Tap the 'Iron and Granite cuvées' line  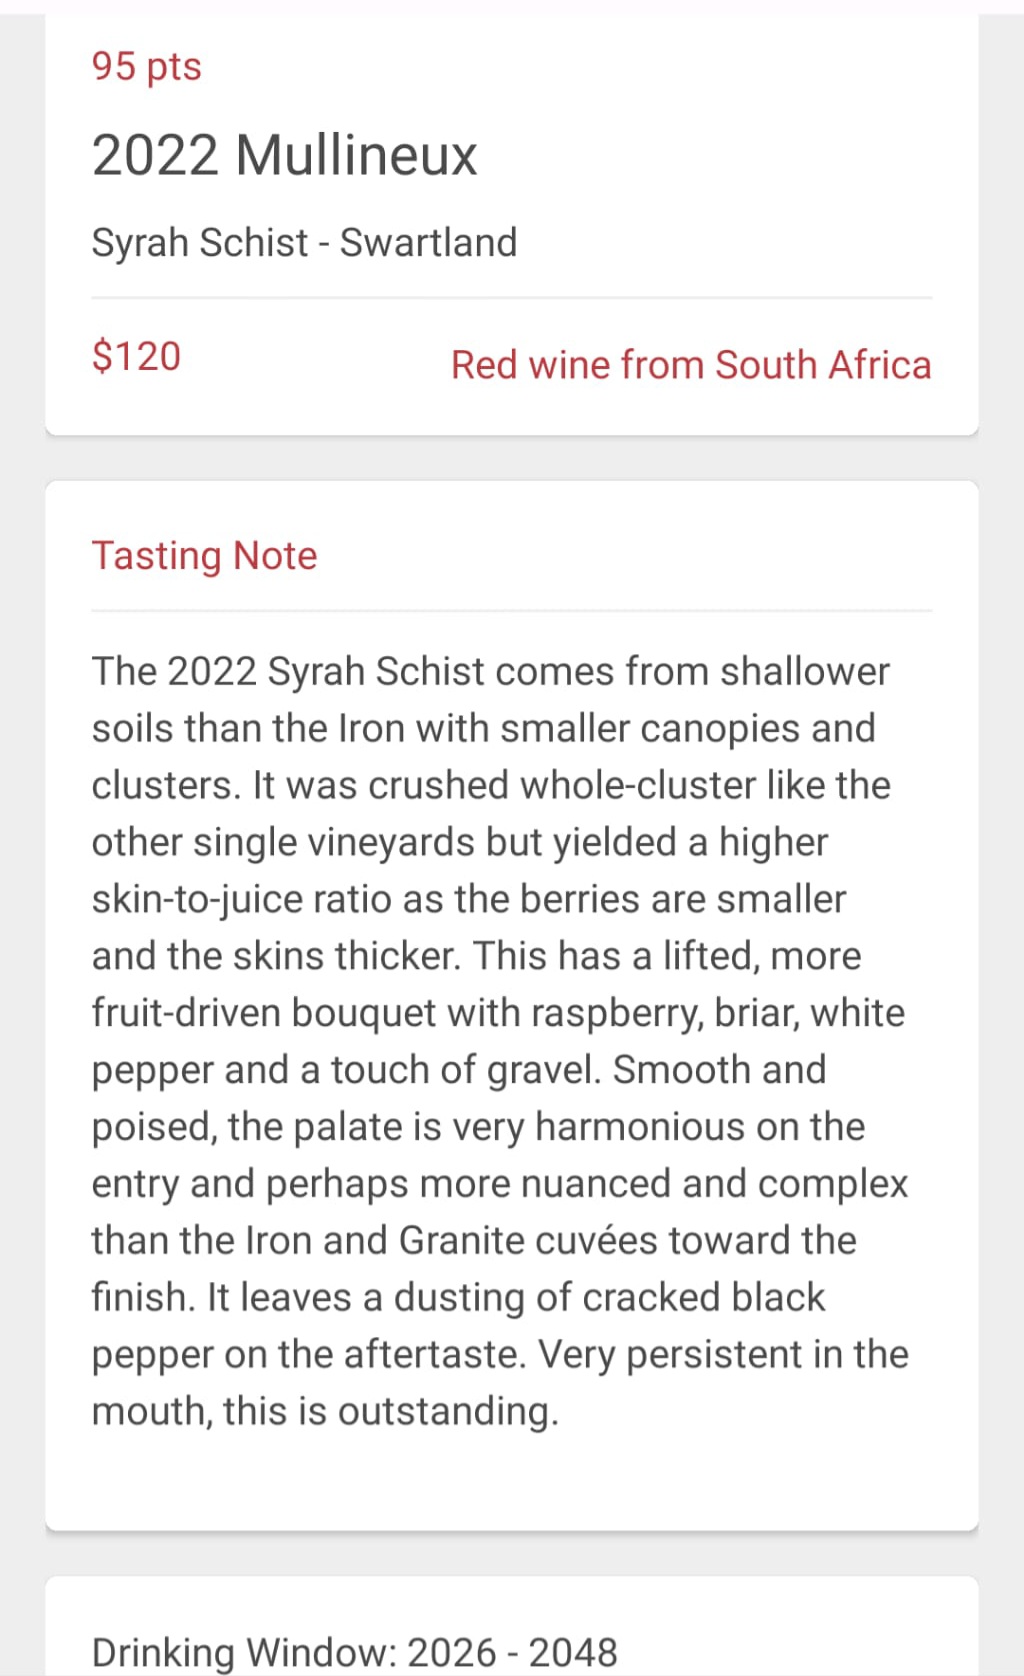[x=474, y=1240]
